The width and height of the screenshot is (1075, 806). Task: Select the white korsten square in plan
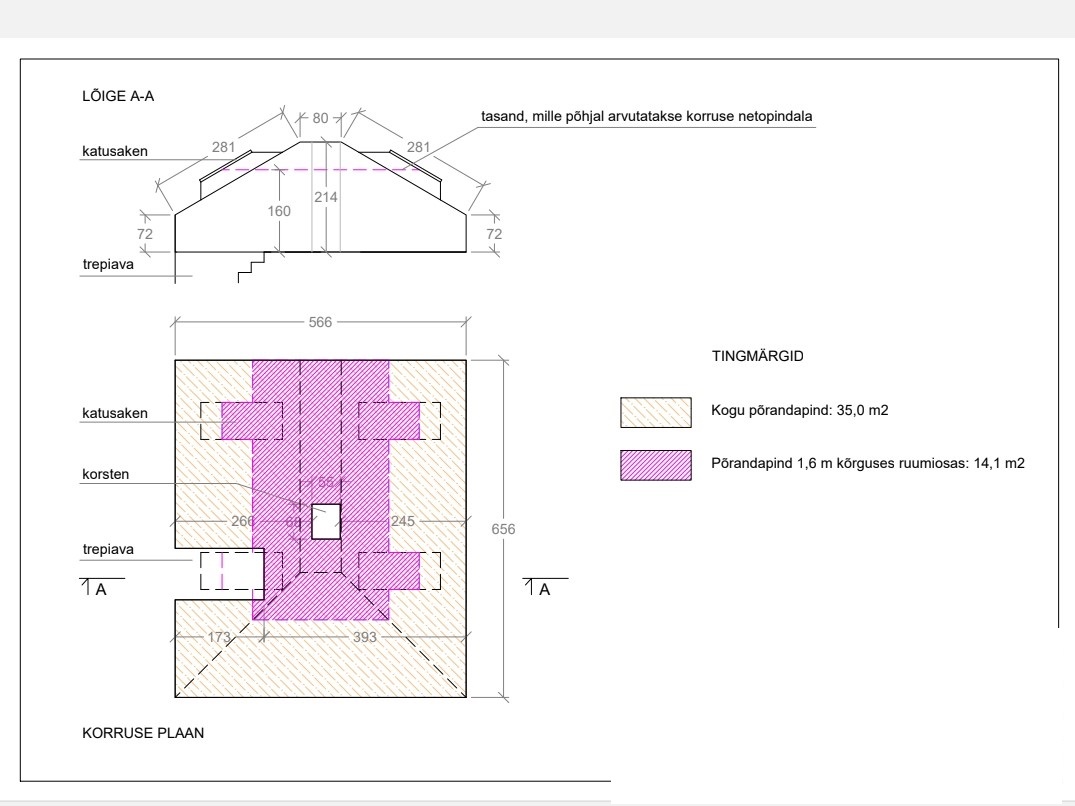coord(325,521)
